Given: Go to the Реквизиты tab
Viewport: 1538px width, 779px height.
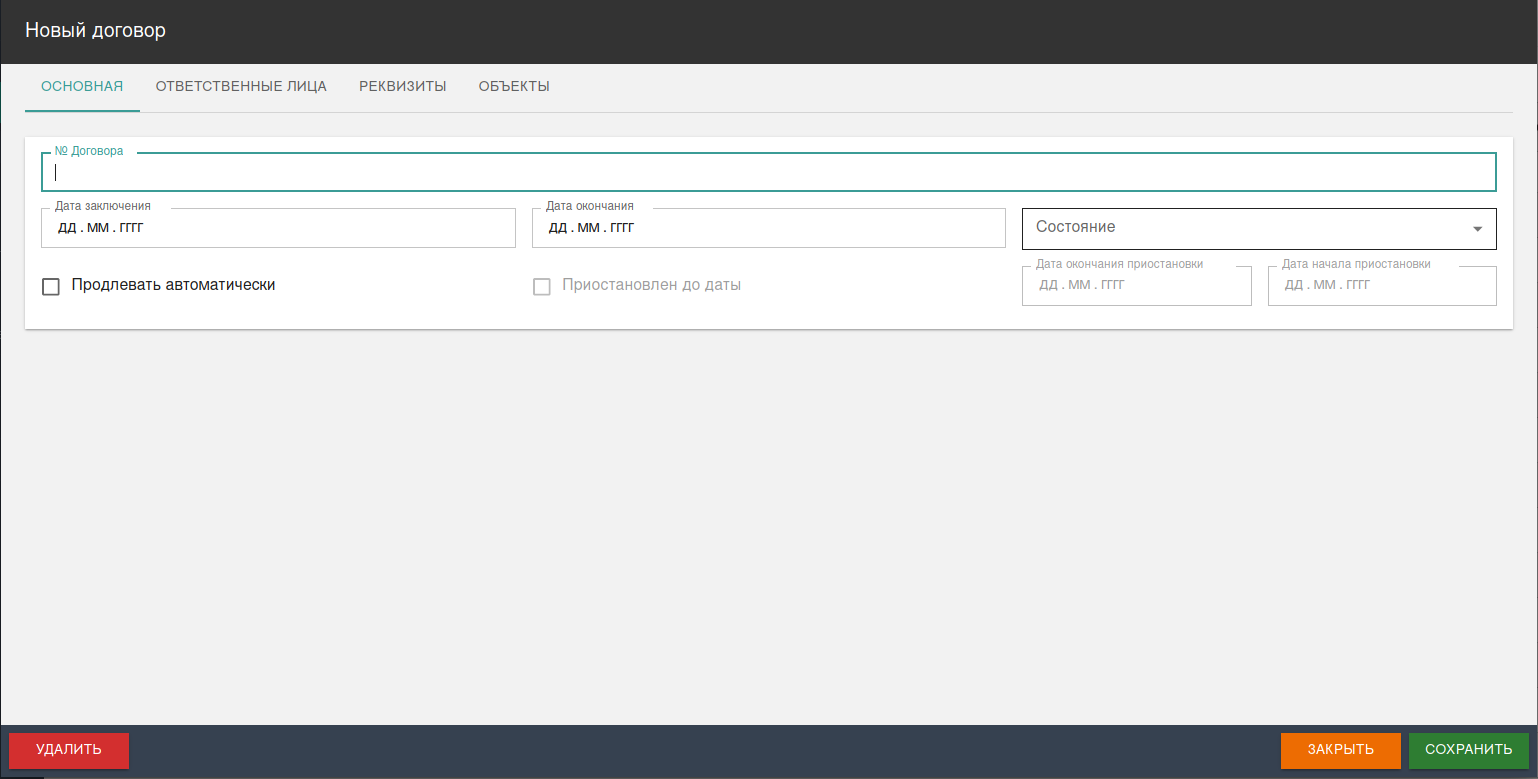Looking at the screenshot, I should pyautogui.click(x=402, y=86).
